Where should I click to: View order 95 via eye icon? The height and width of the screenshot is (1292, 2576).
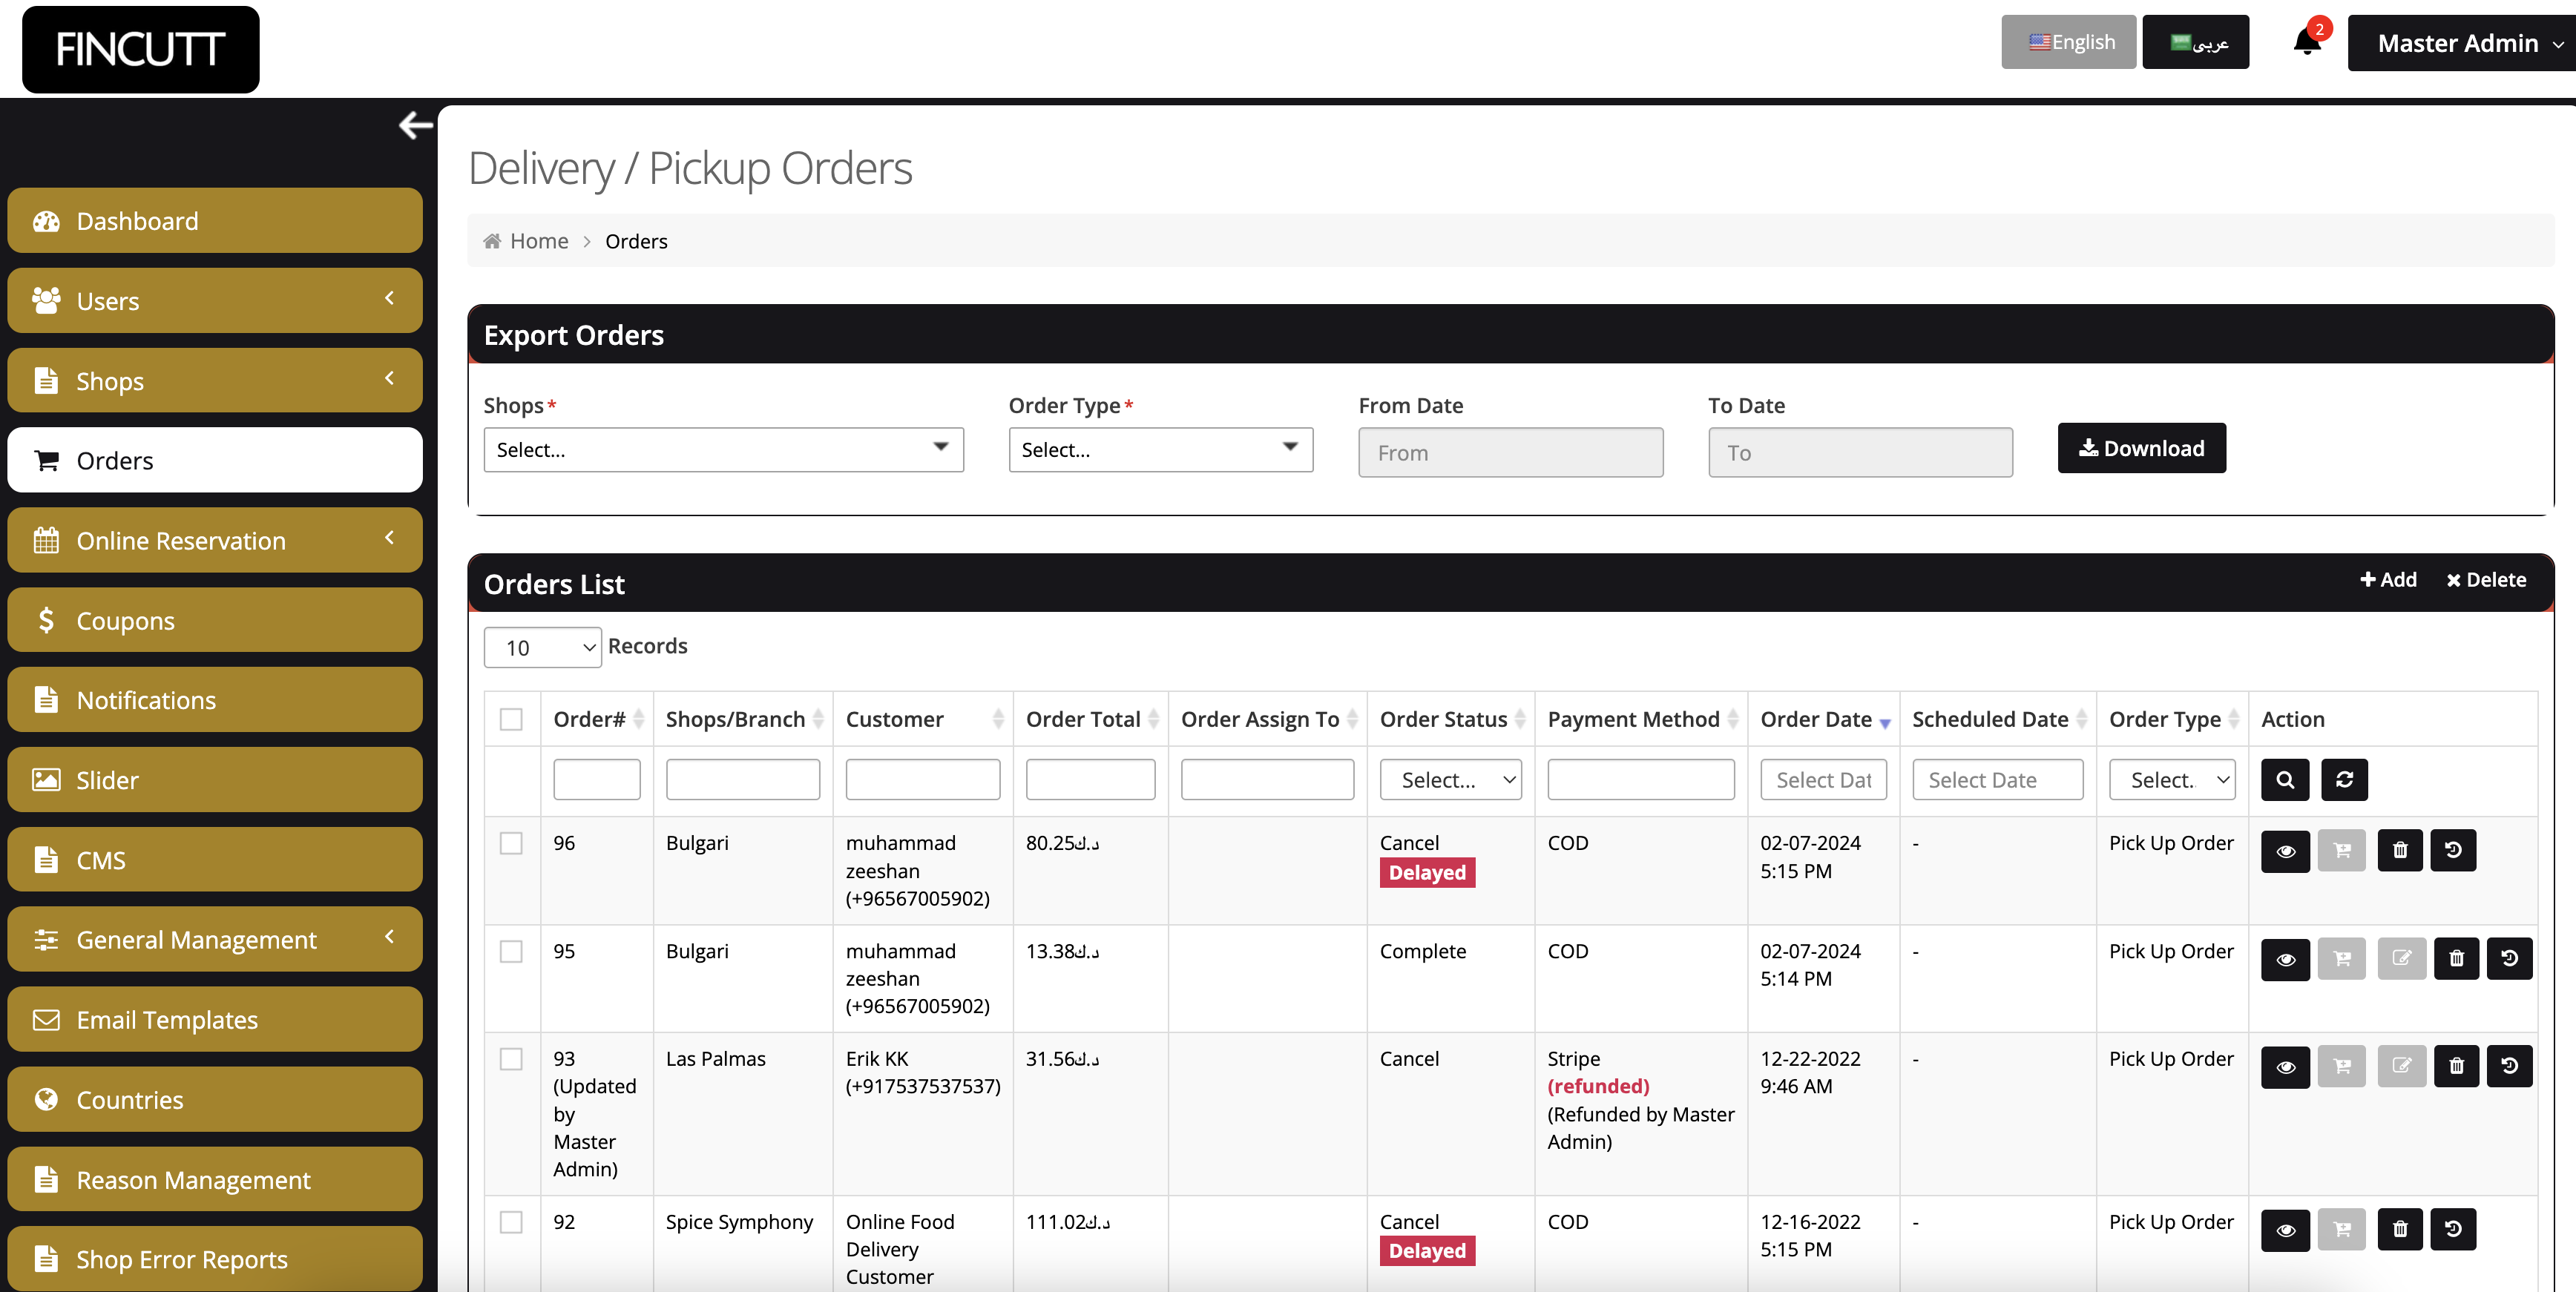[2285, 958]
